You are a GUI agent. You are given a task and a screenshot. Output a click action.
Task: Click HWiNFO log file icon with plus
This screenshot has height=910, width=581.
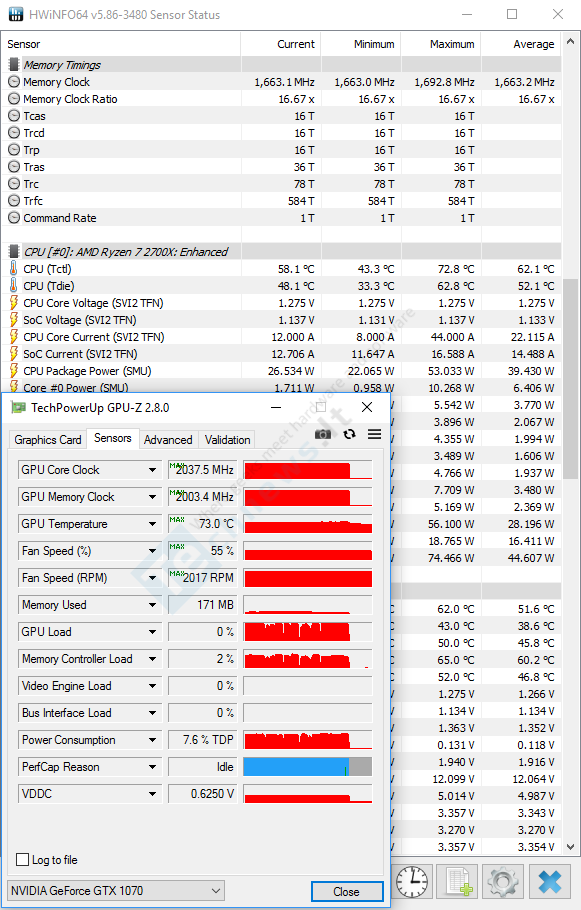coord(458,883)
